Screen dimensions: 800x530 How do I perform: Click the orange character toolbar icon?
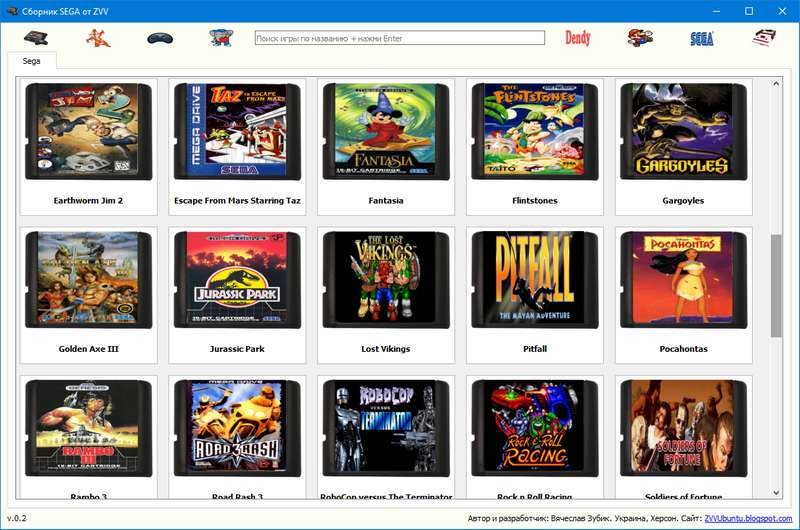[98, 38]
